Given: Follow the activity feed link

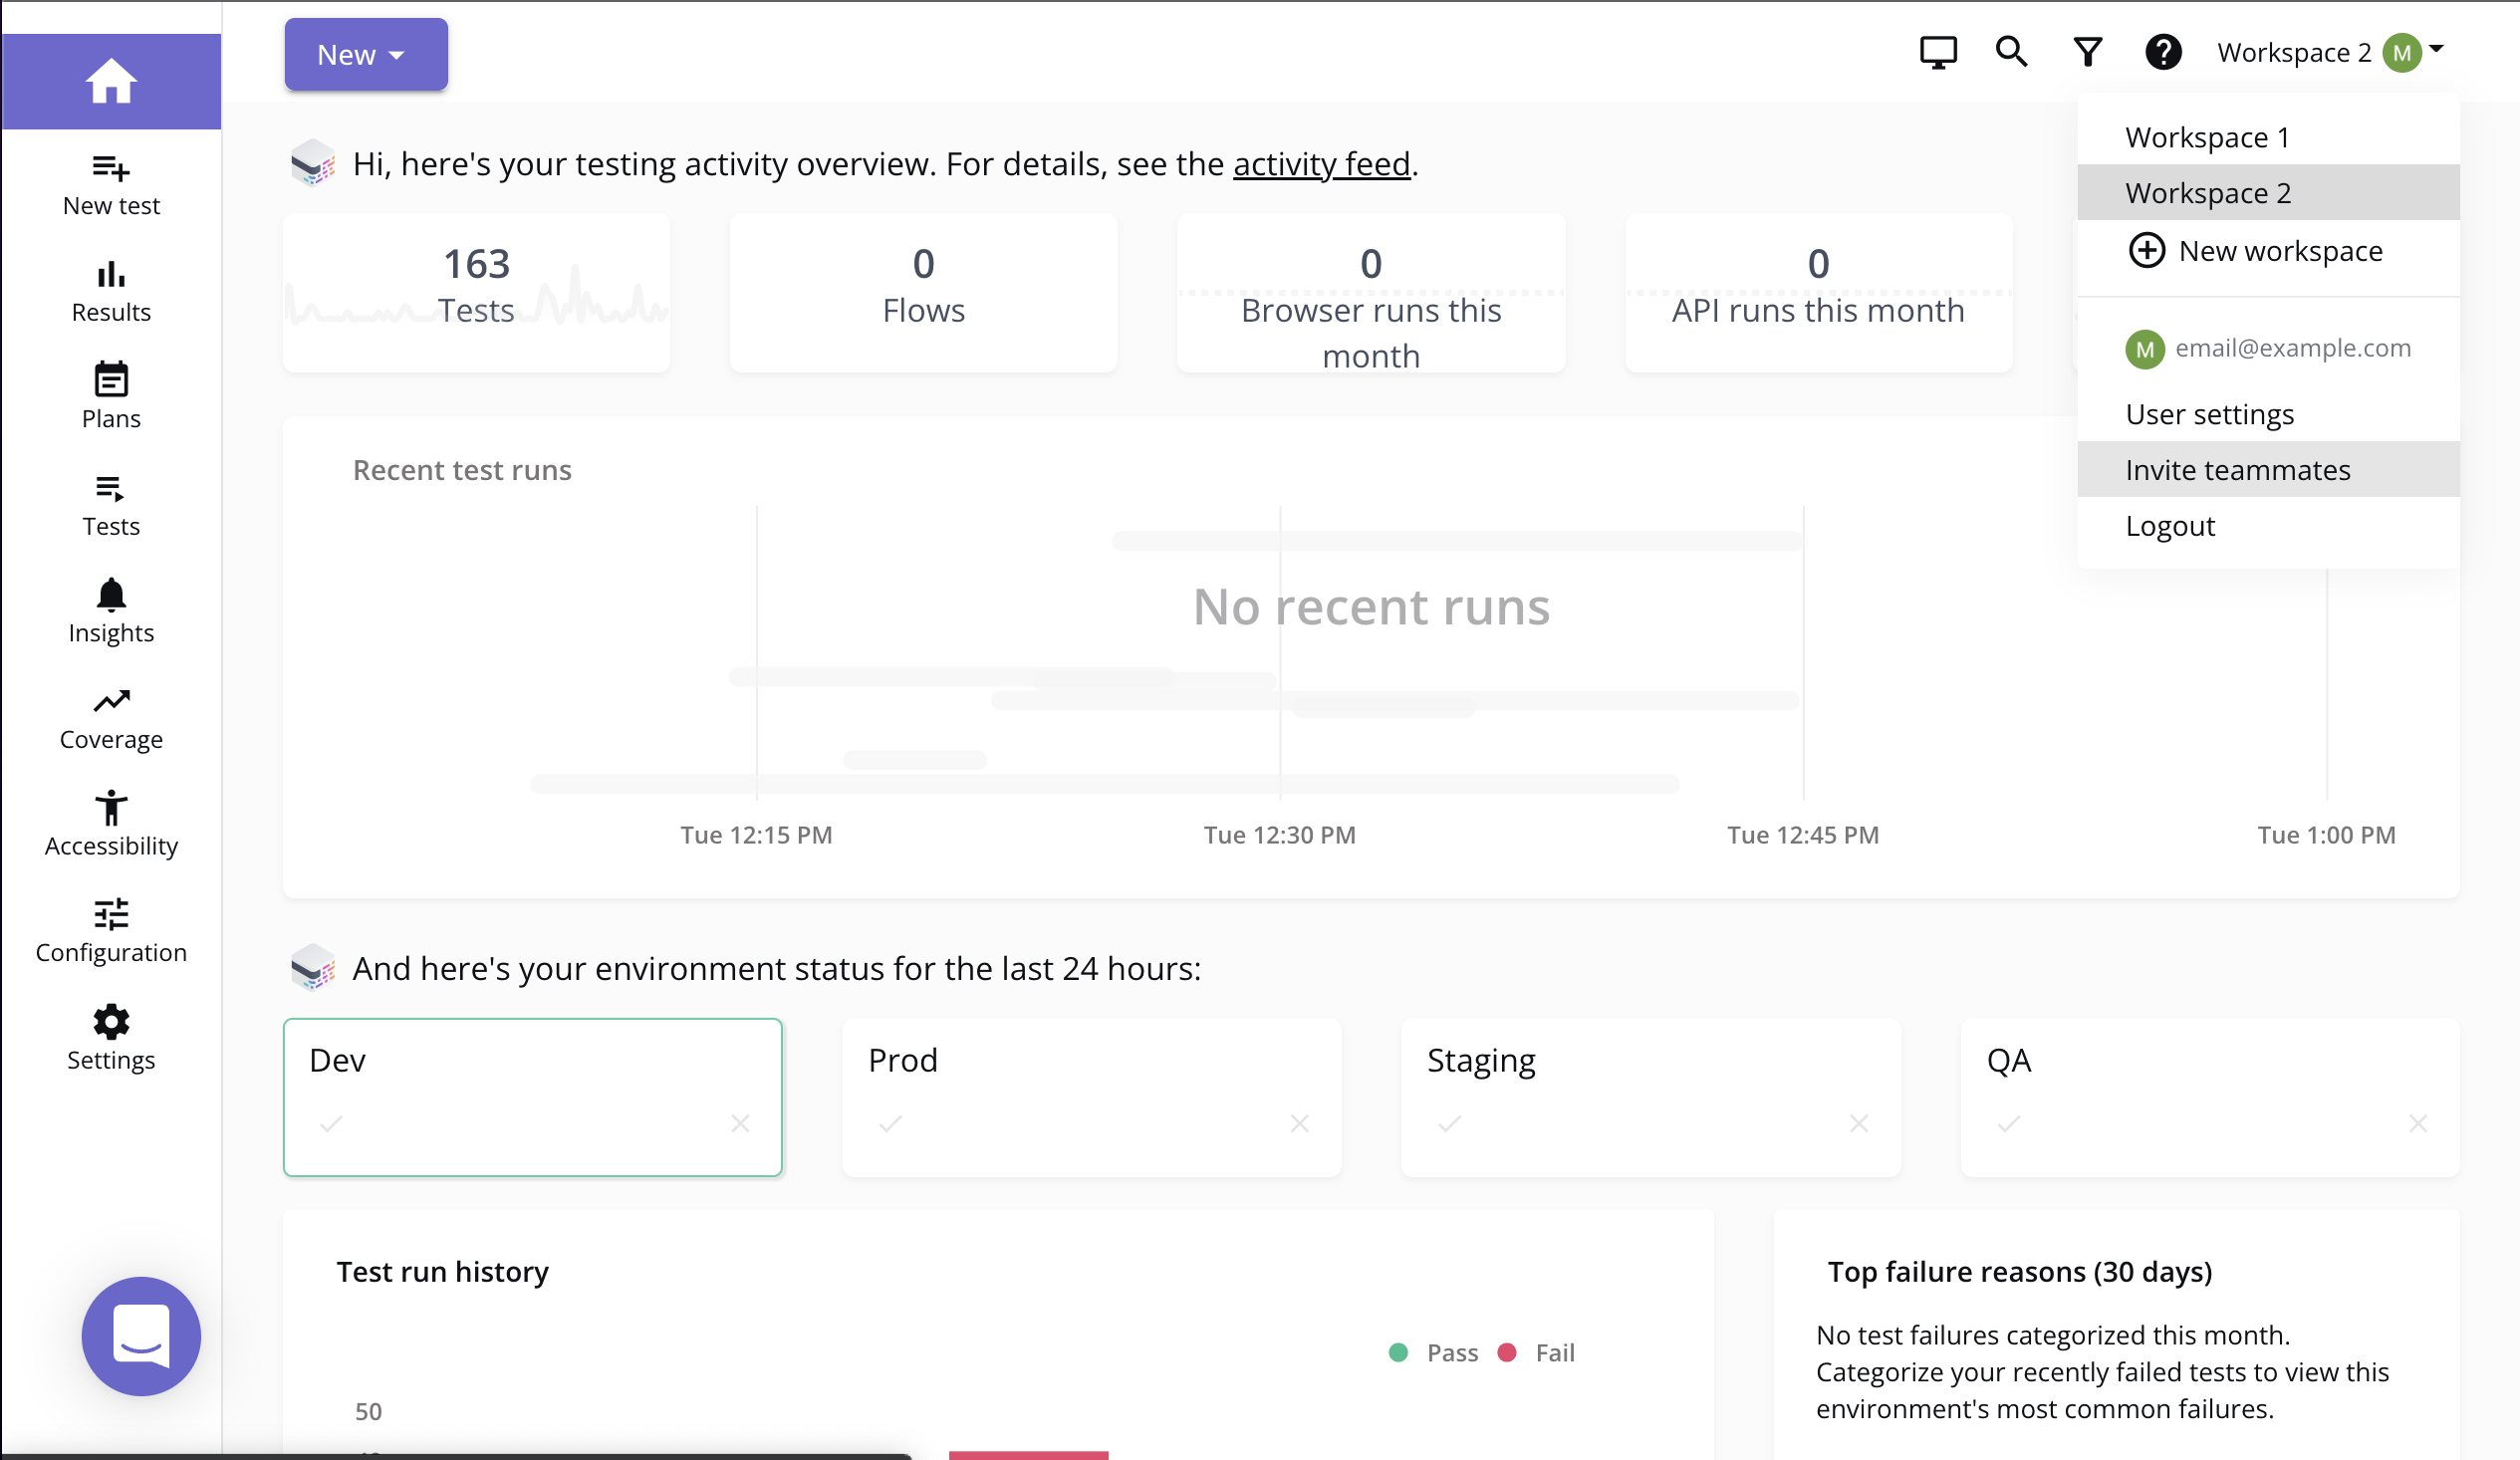Looking at the screenshot, I should (1321, 164).
